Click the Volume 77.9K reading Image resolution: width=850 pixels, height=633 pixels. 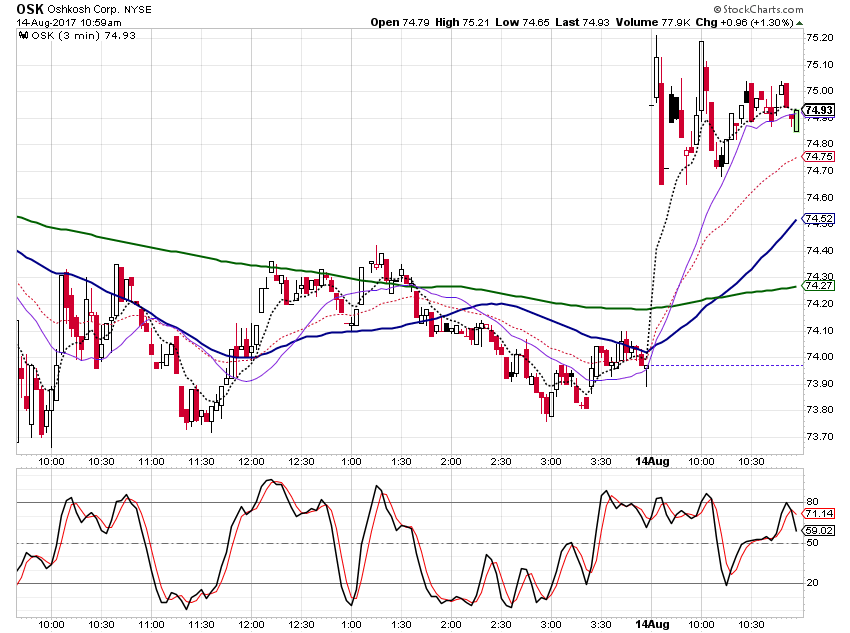coord(653,23)
